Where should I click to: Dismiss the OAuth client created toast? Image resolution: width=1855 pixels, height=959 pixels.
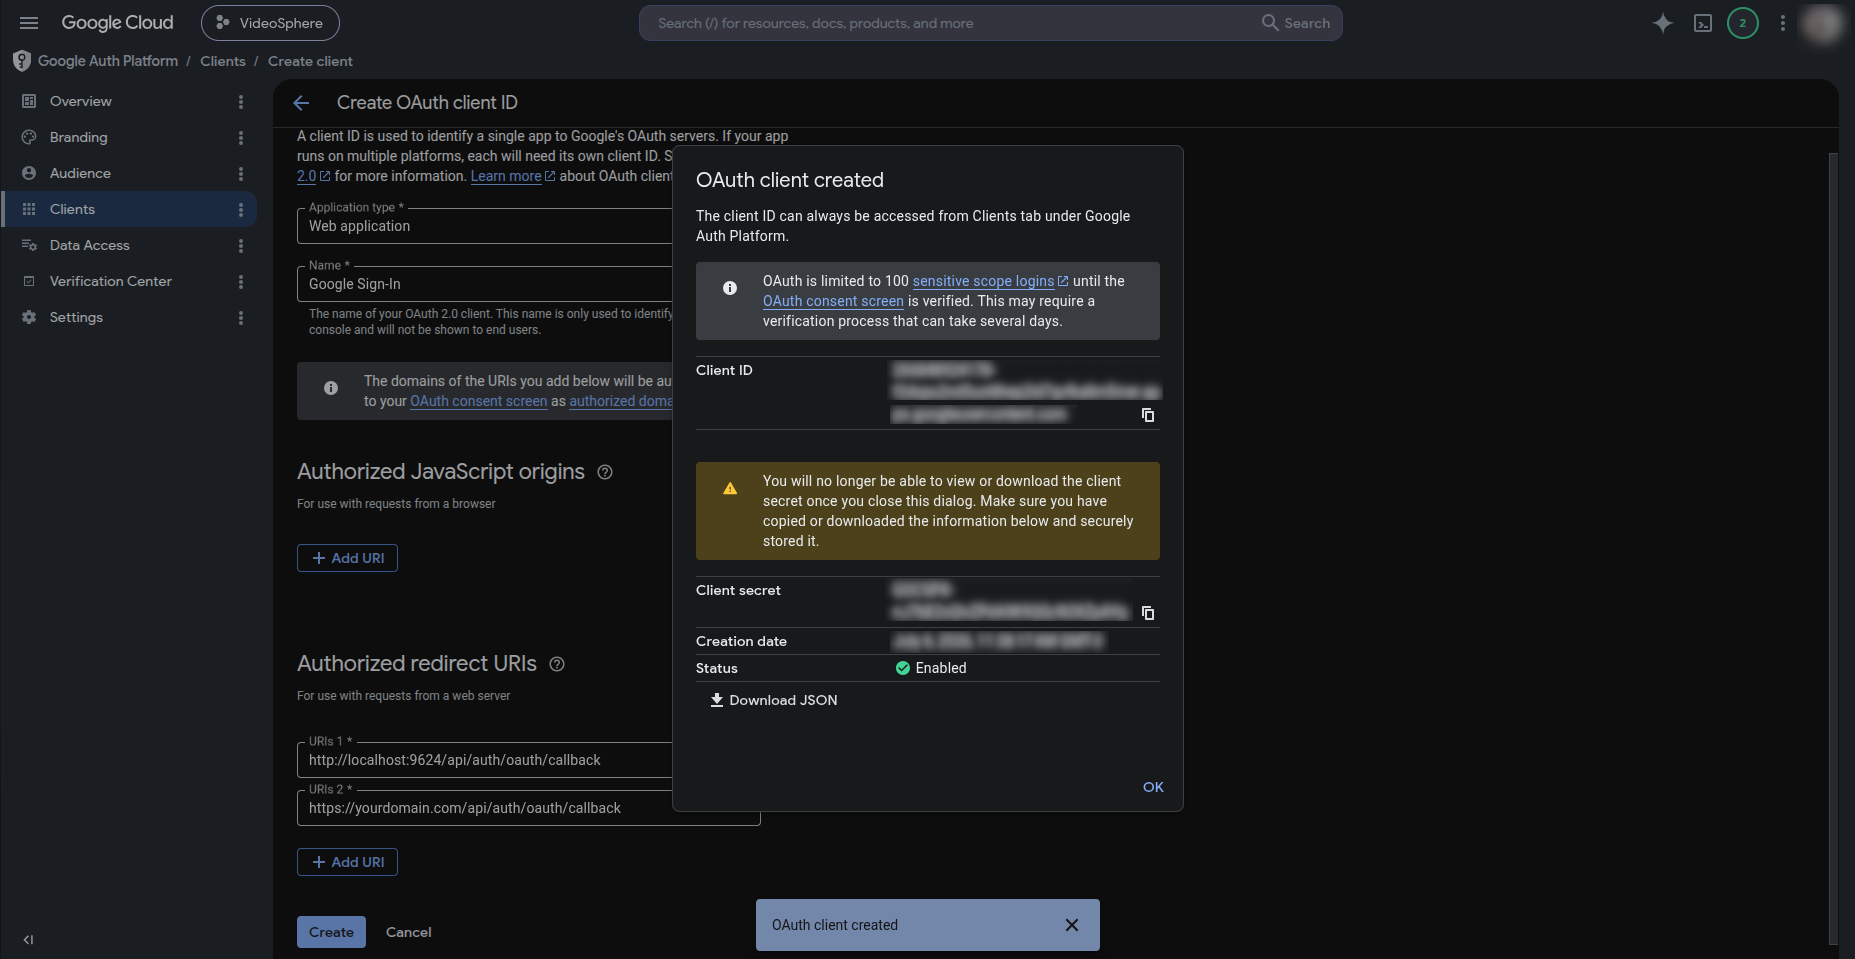pyautogui.click(x=1072, y=925)
